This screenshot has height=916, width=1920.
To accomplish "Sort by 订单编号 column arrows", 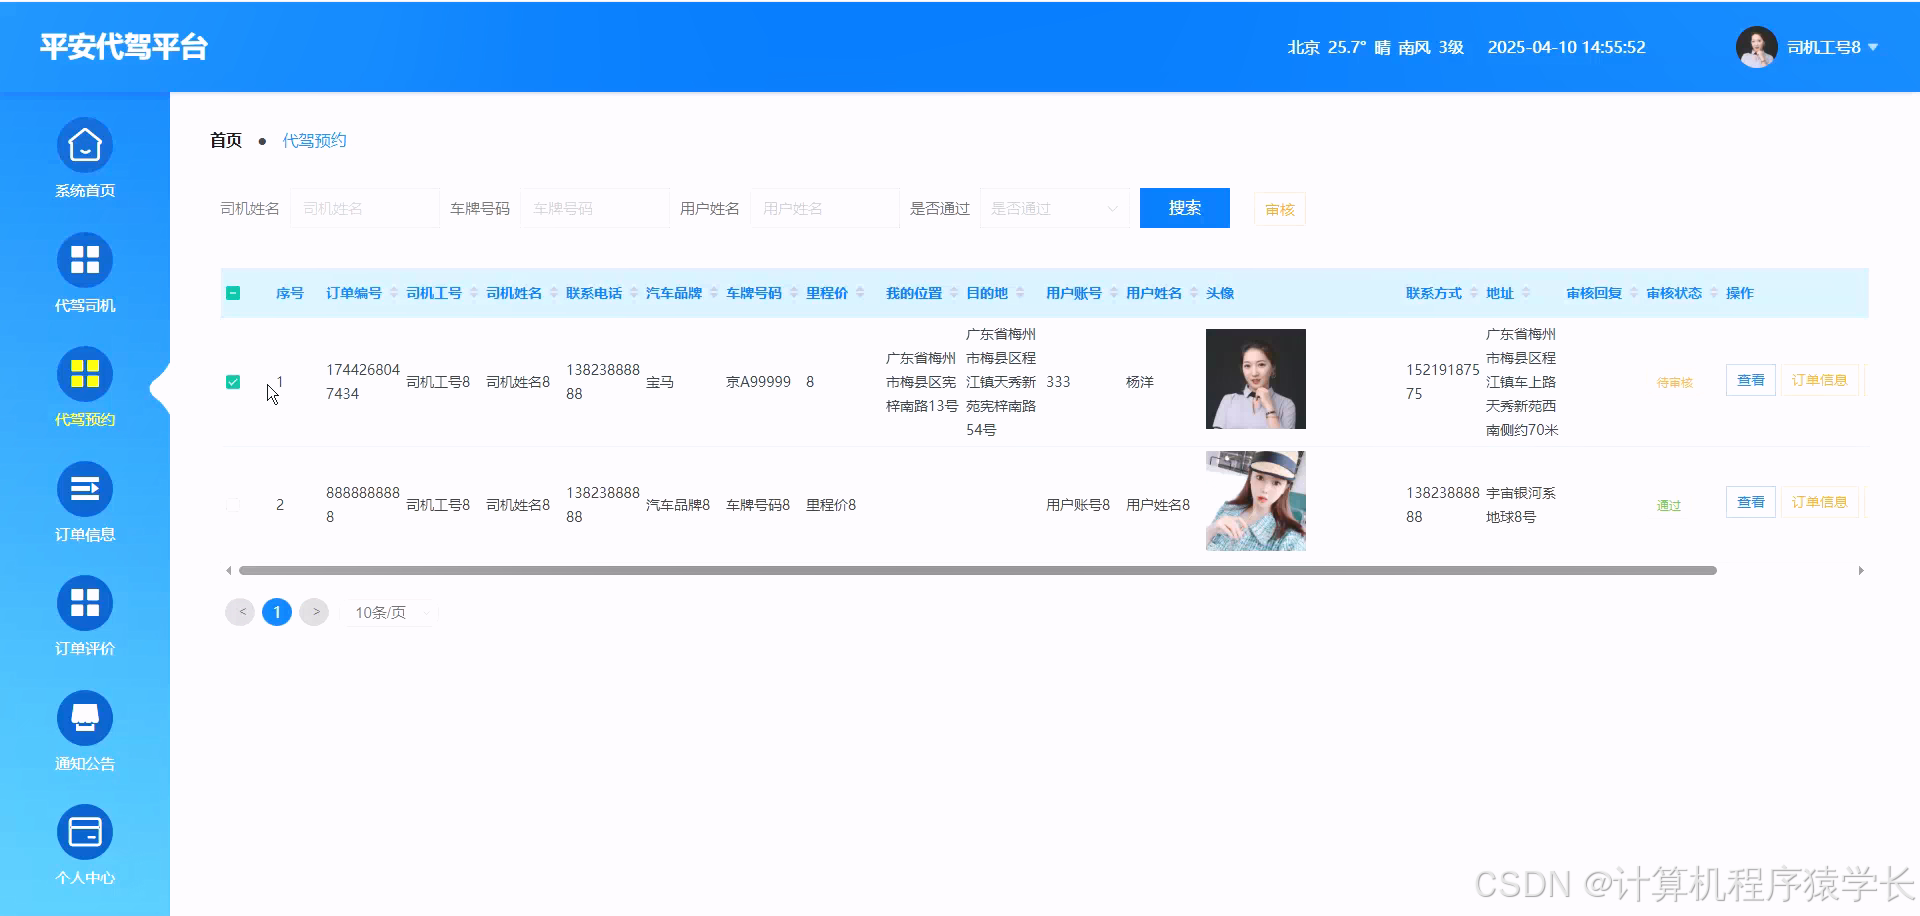I will click(x=393, y=293).
